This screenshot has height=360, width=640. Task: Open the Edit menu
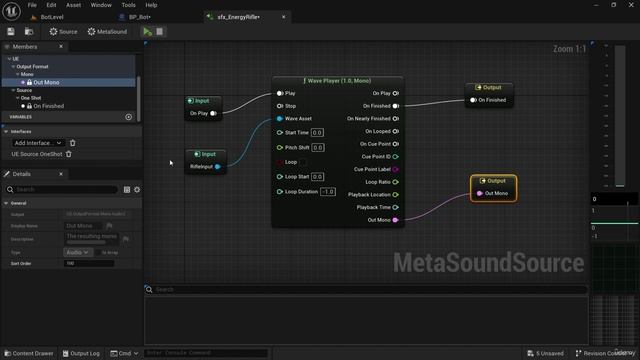51,5
